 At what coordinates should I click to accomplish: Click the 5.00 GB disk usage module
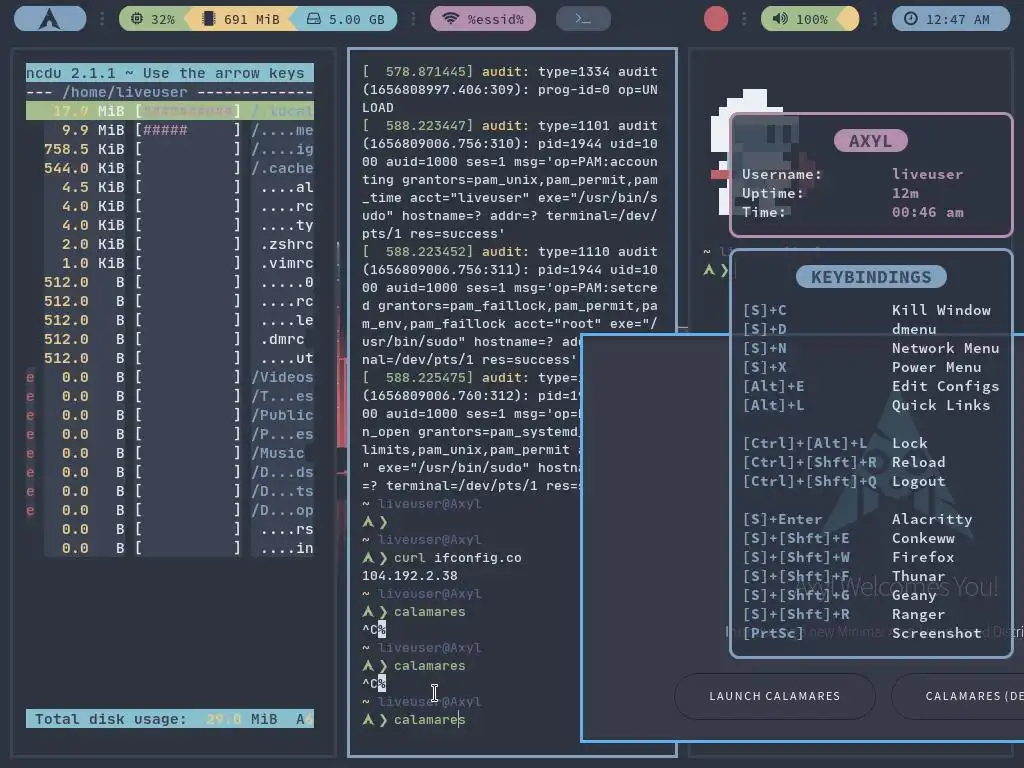(346, 19)
